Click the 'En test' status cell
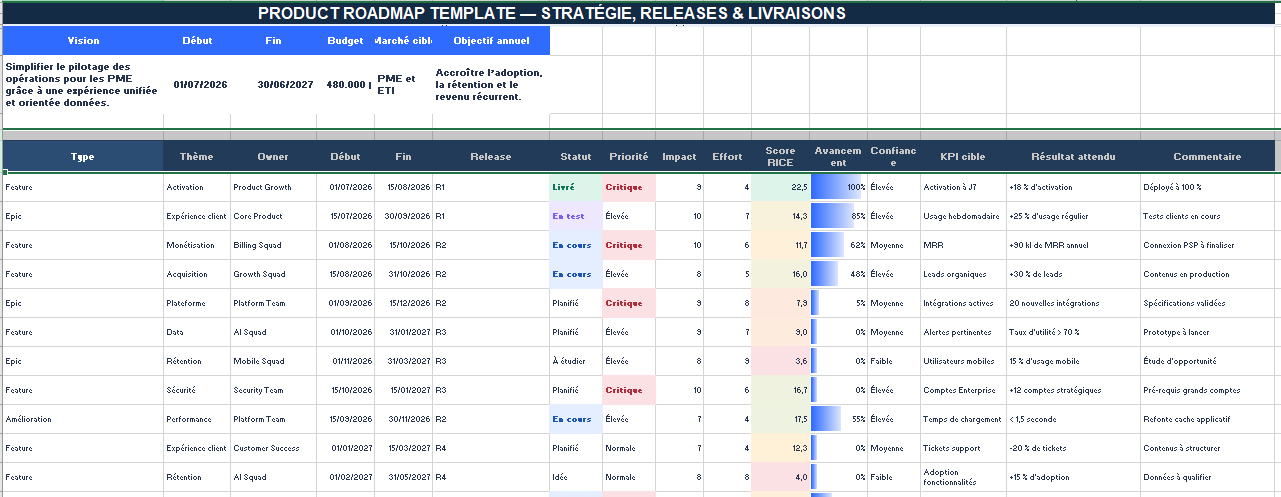The height and width of the screenshot is (497, 1281). coord(576,216)
